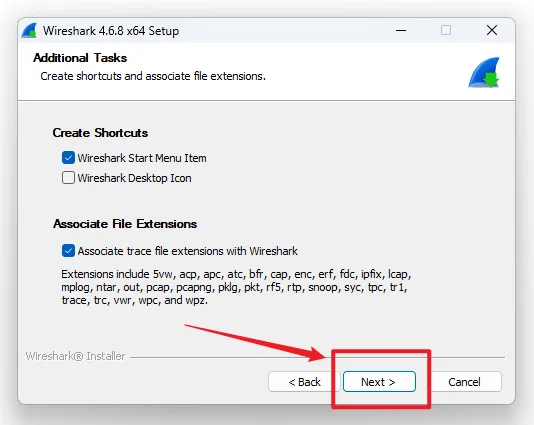Click the 'Wireshark Desktop Icon' label text

(x=134, y=178)
